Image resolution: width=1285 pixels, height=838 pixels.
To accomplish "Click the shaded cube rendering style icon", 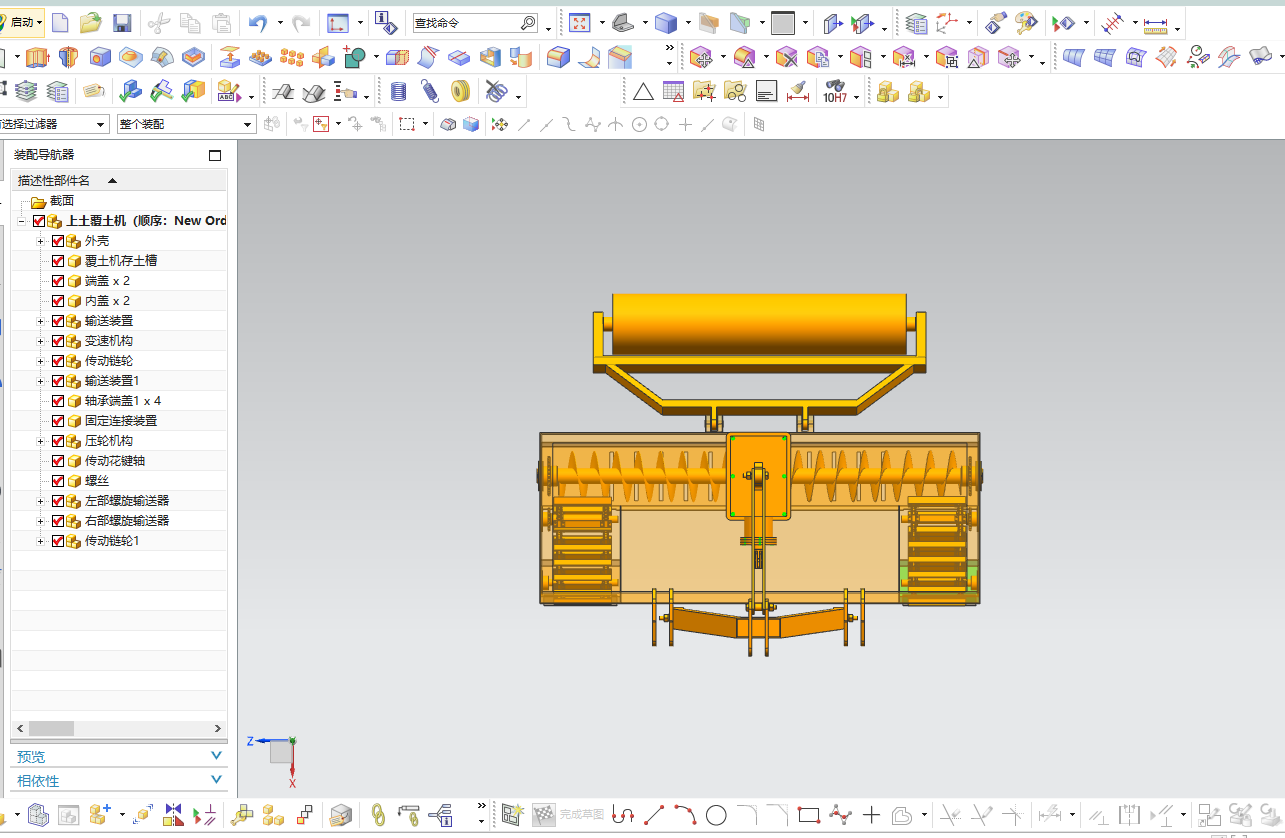I will click(666, 22).
